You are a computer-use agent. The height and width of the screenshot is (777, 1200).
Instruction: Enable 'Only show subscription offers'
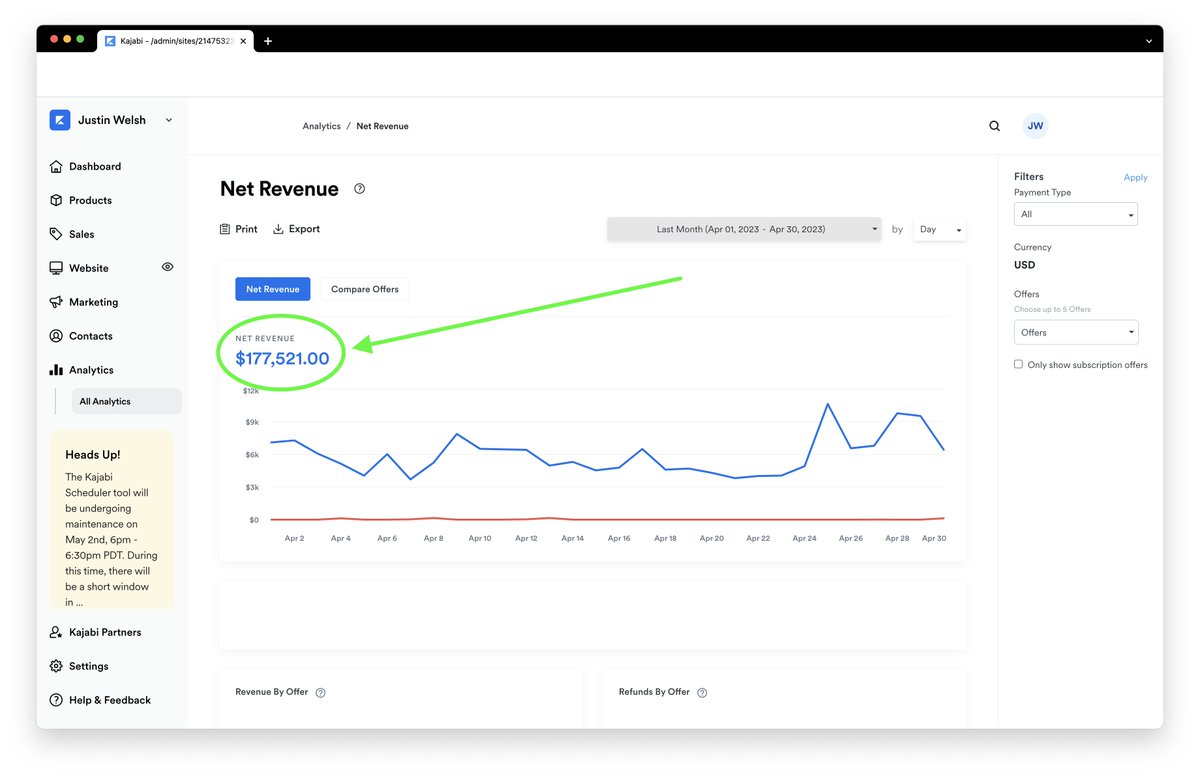[1018, 364]
